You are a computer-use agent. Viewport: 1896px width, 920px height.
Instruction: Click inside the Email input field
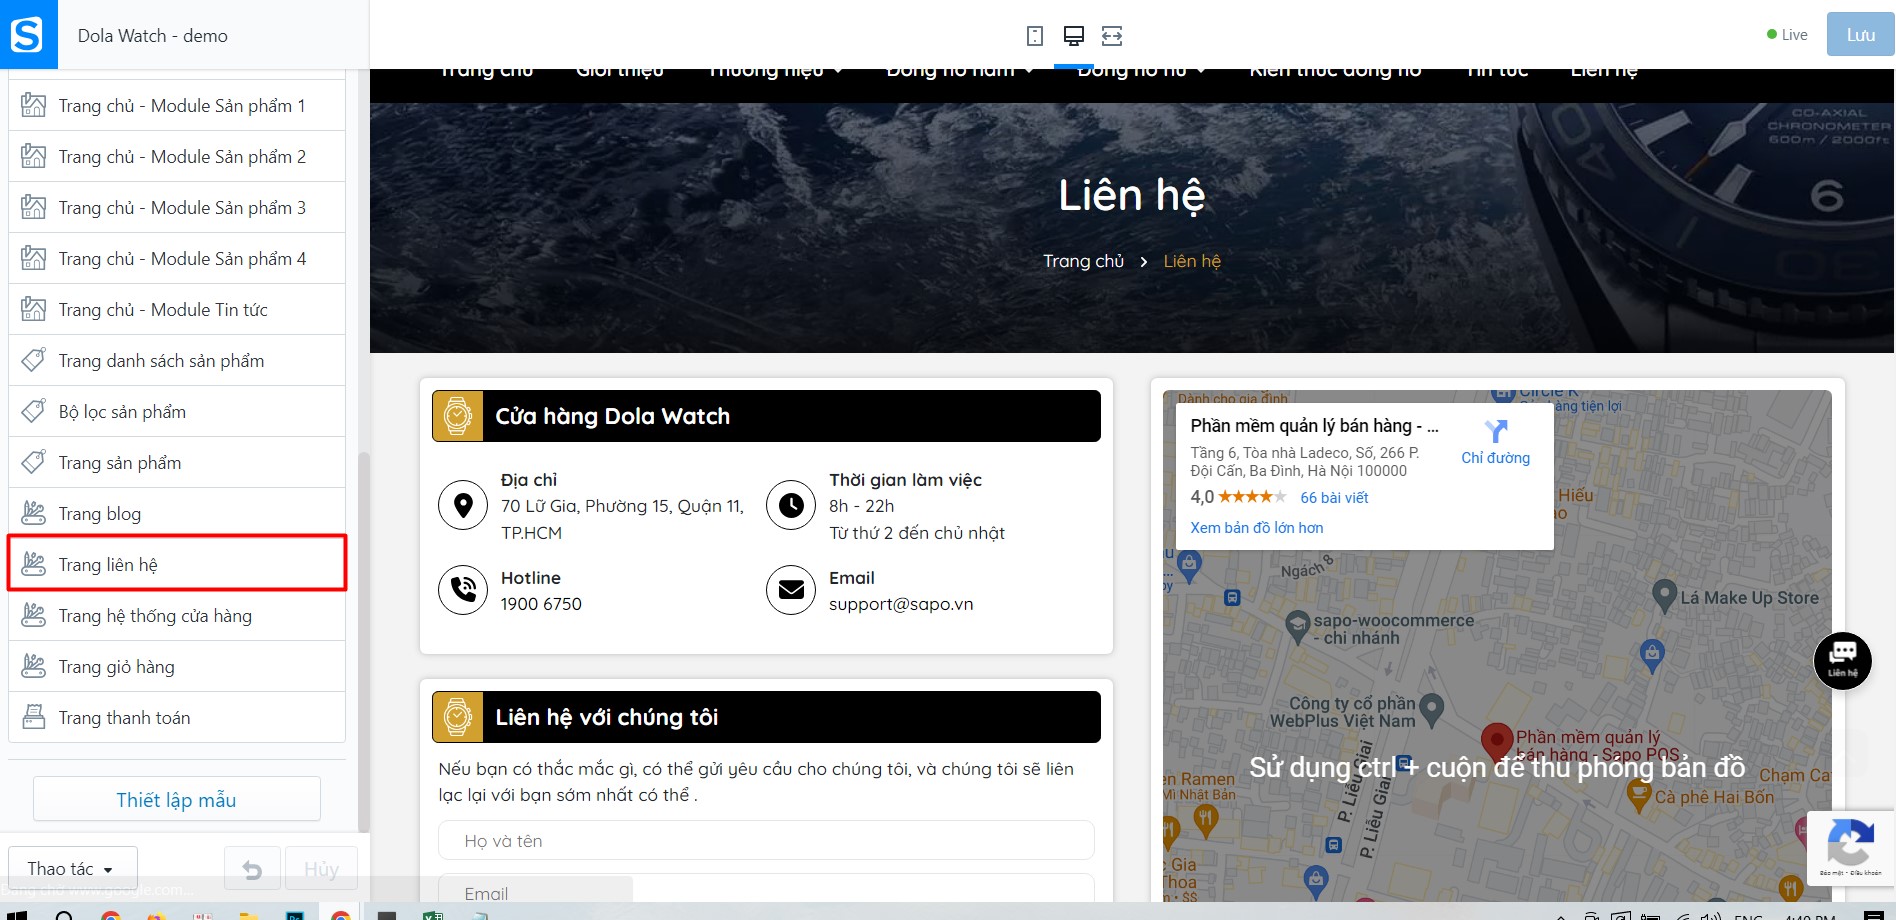[766, 890]
